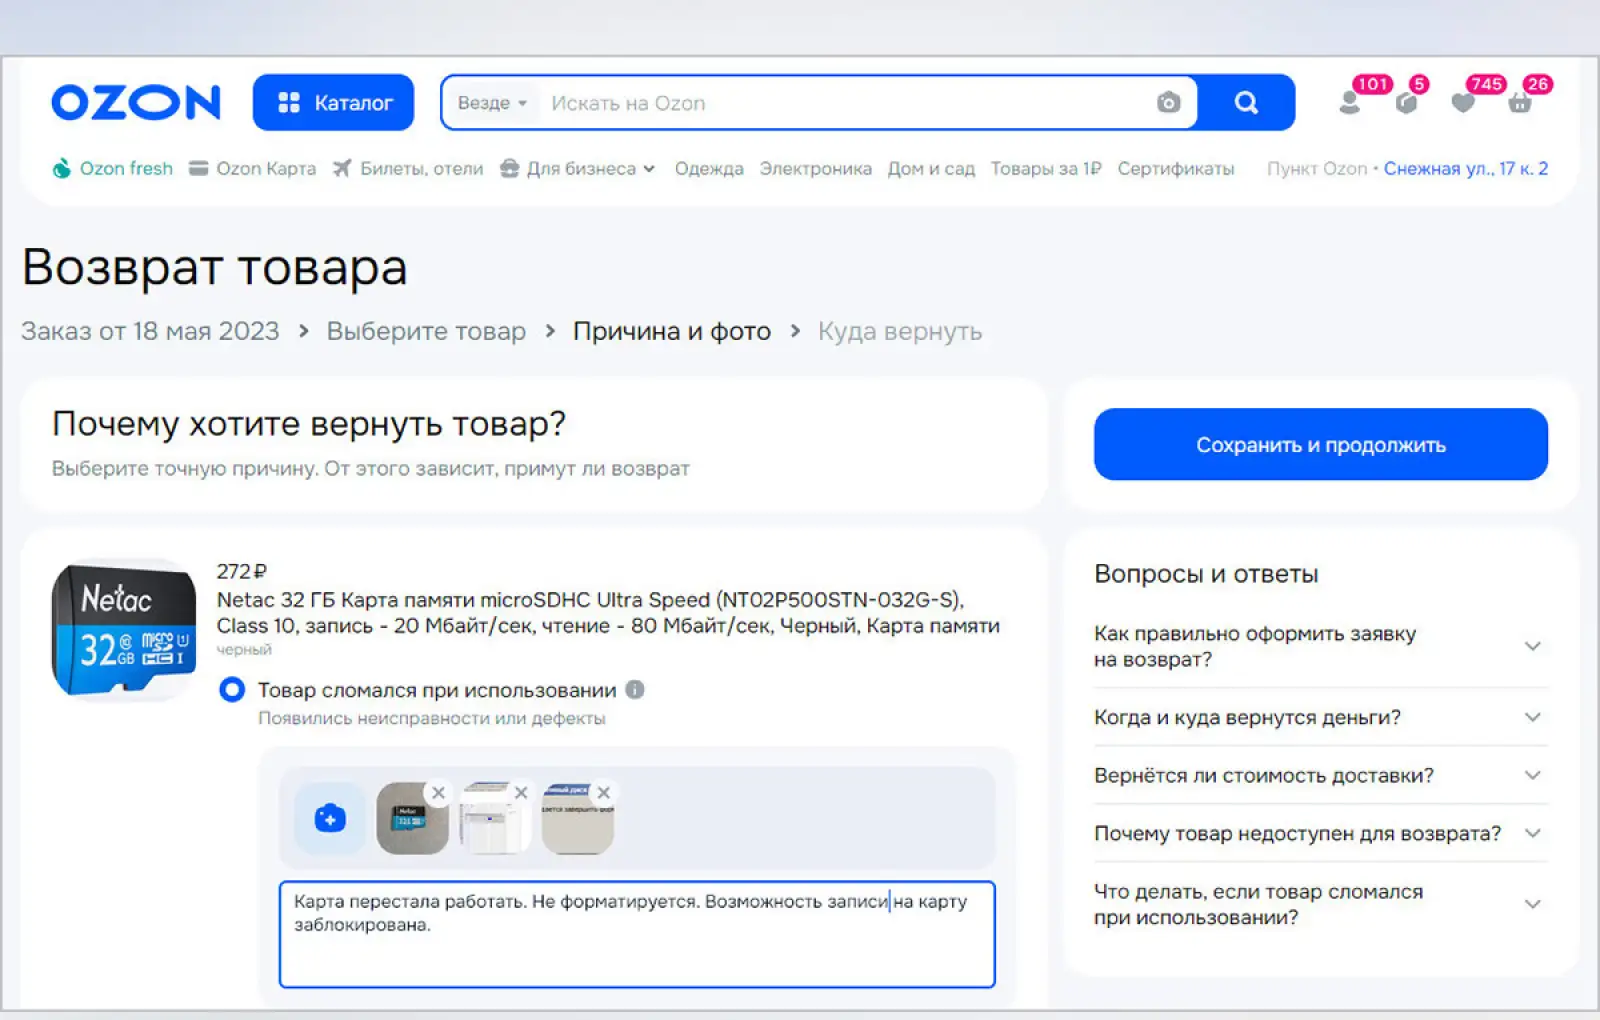Open the shopping cart icon
This screenshot has height=1020, width=1600.
coord(1520,103)
